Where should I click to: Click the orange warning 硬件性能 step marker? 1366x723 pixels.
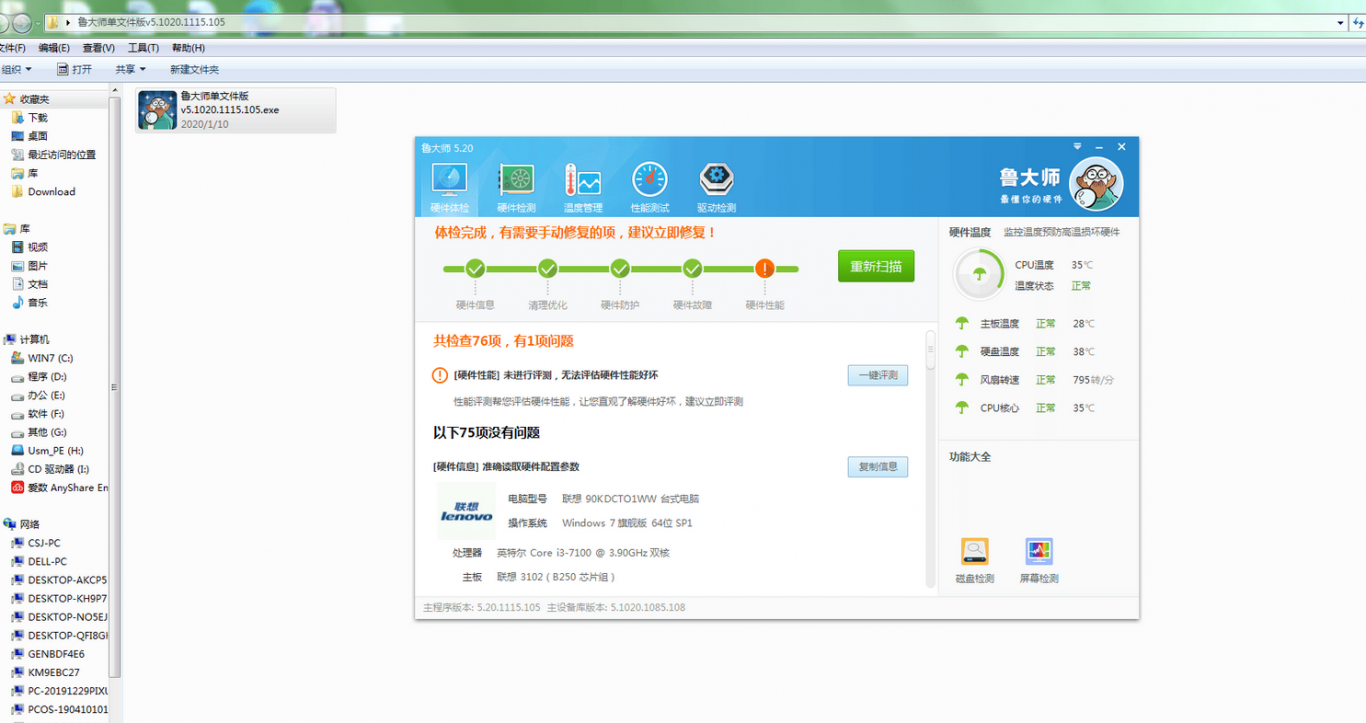click(765, 268)
